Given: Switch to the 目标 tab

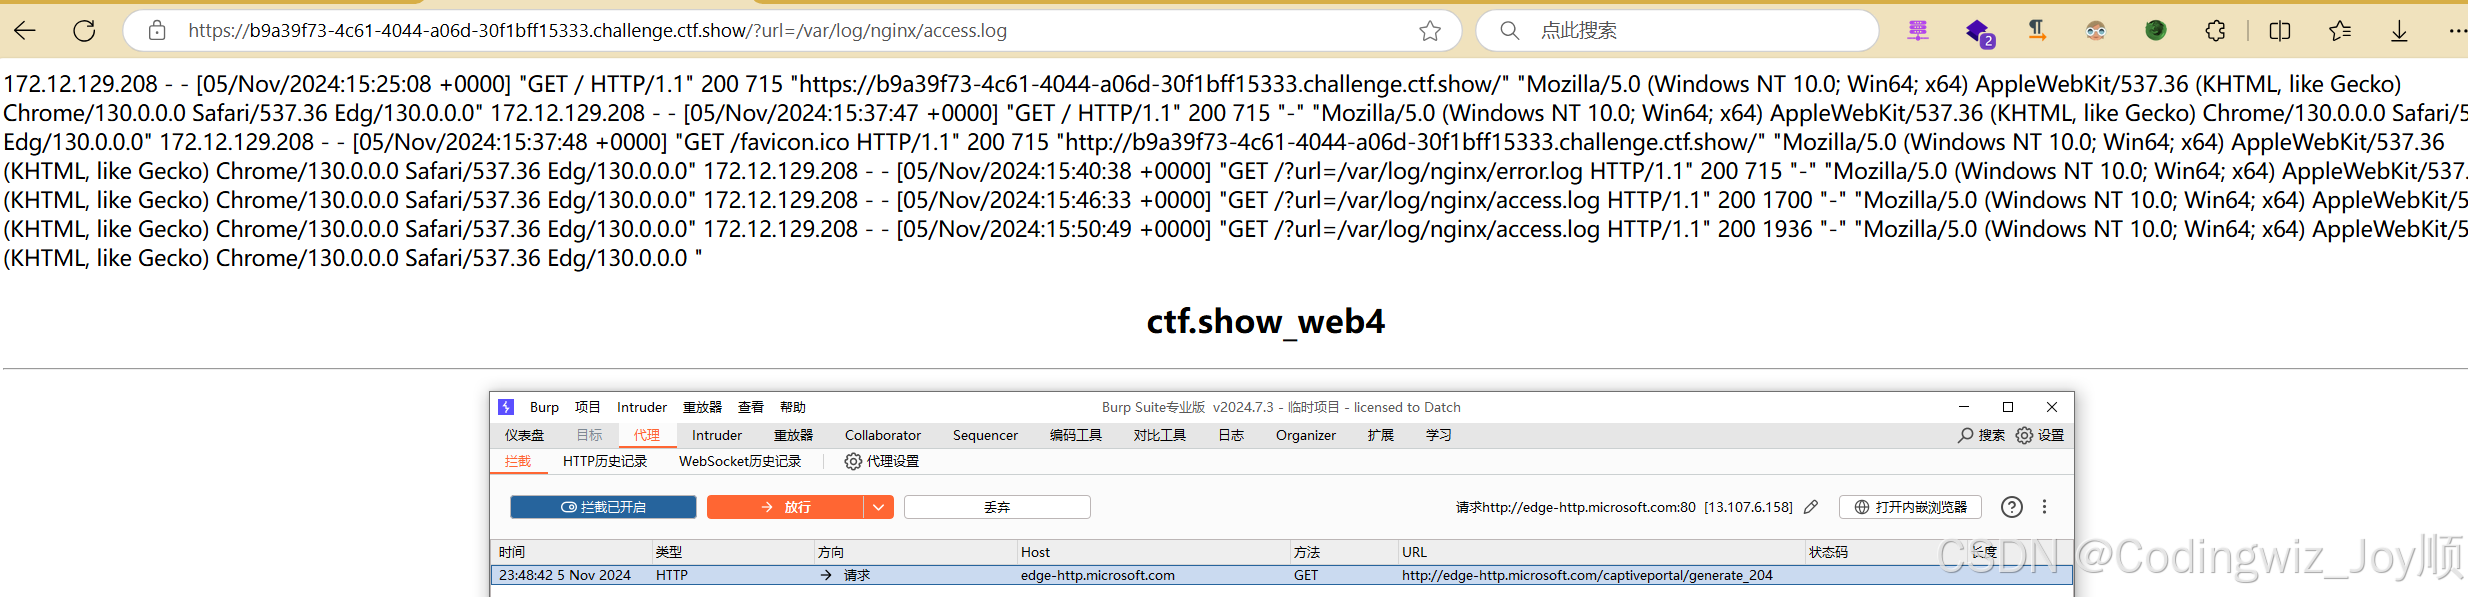Looking at the screenshot, I should pyautogui.click(x=590, y=435).
